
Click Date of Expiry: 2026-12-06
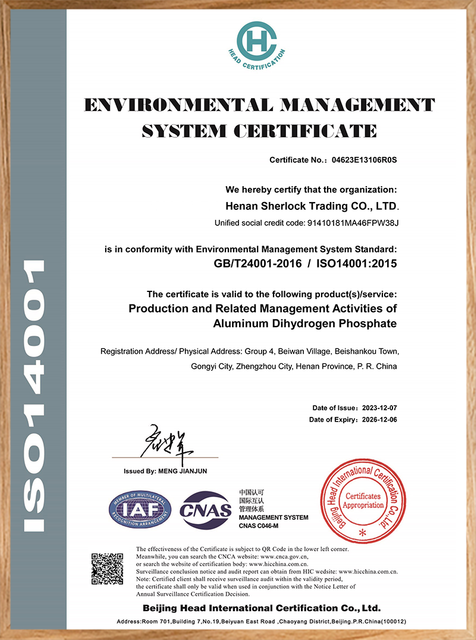point(353,420)
